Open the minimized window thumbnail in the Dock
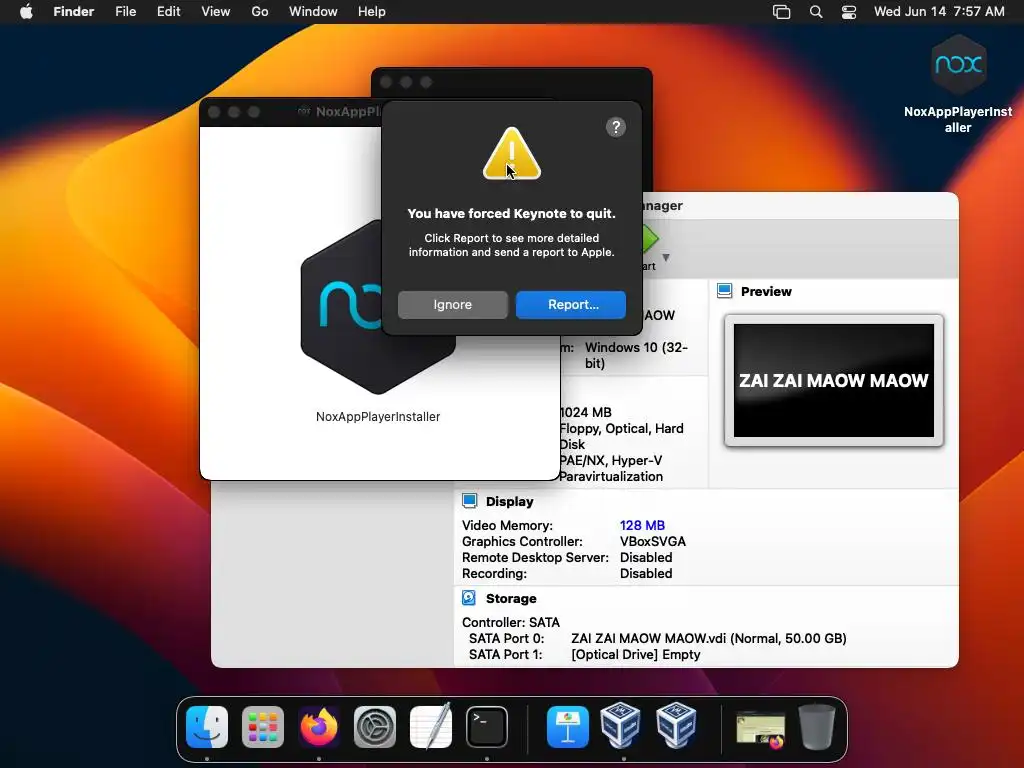 [x=761, y=729]
